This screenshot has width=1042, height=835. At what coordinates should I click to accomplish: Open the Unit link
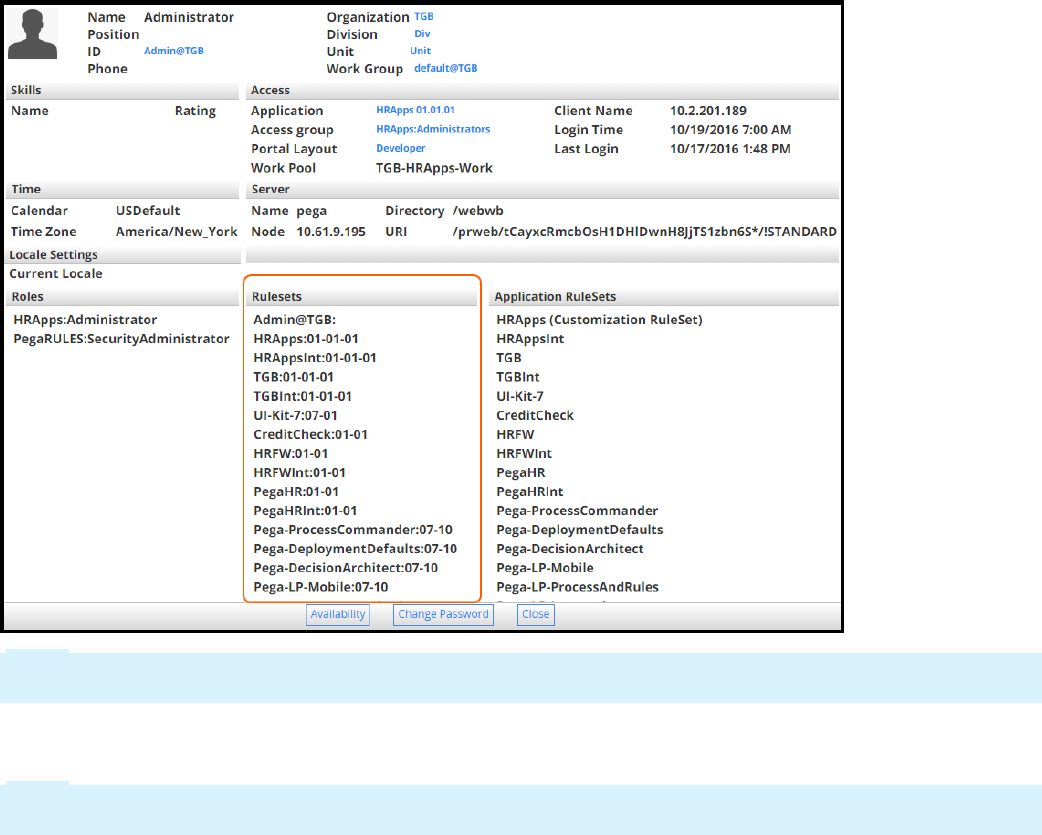click(x=421, y=51)
